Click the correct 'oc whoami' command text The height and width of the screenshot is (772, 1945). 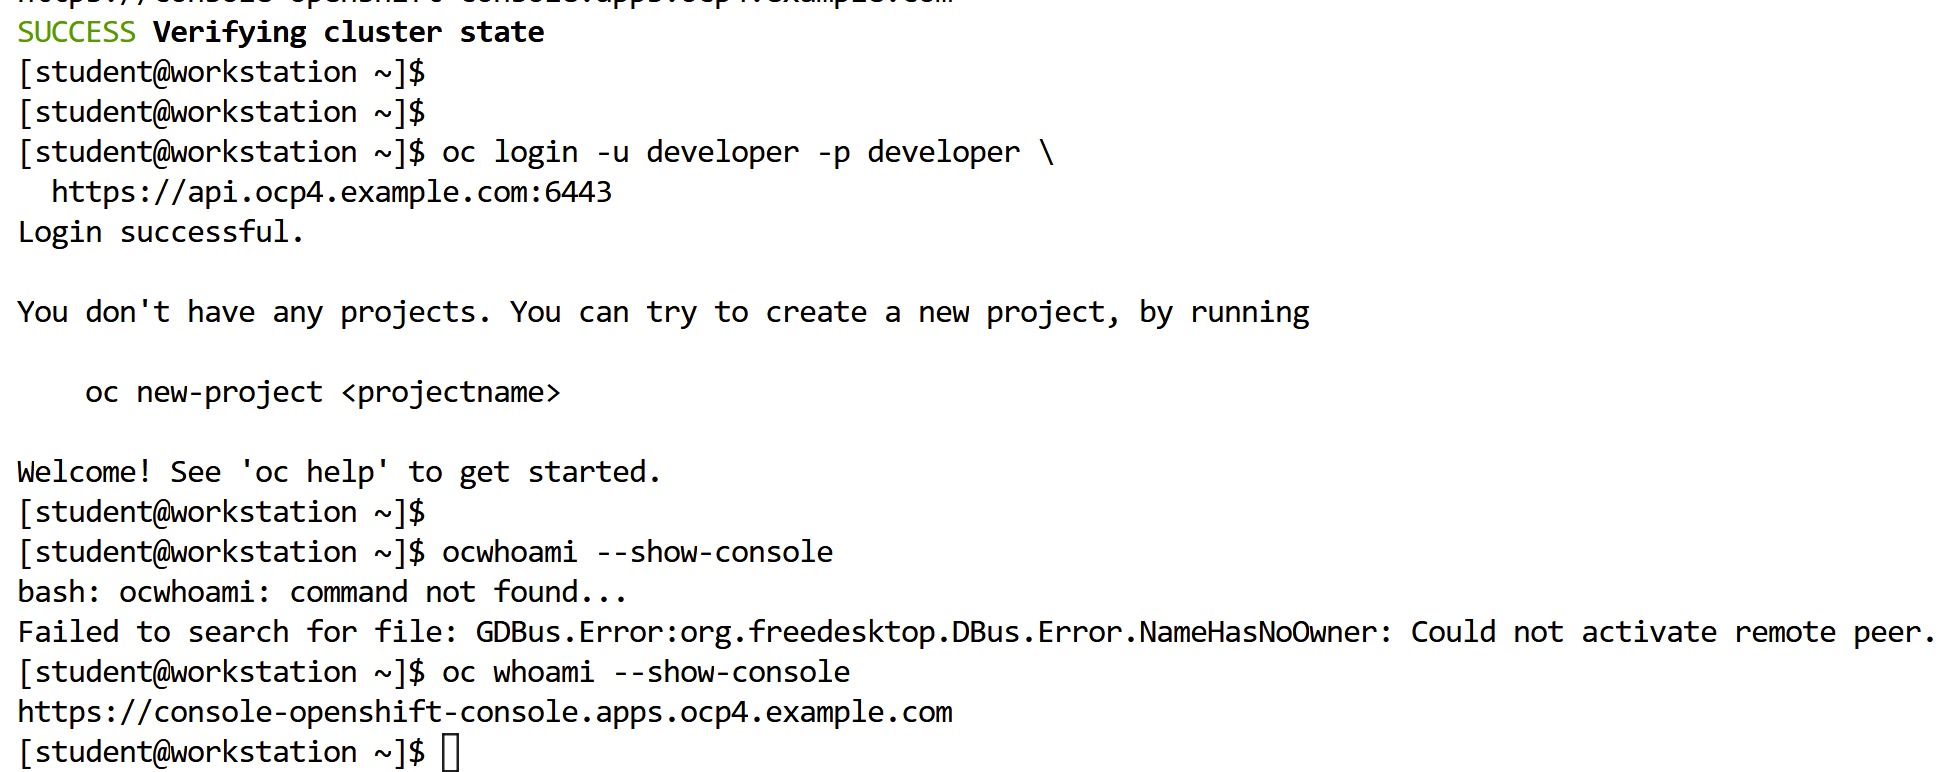(518, 672)
